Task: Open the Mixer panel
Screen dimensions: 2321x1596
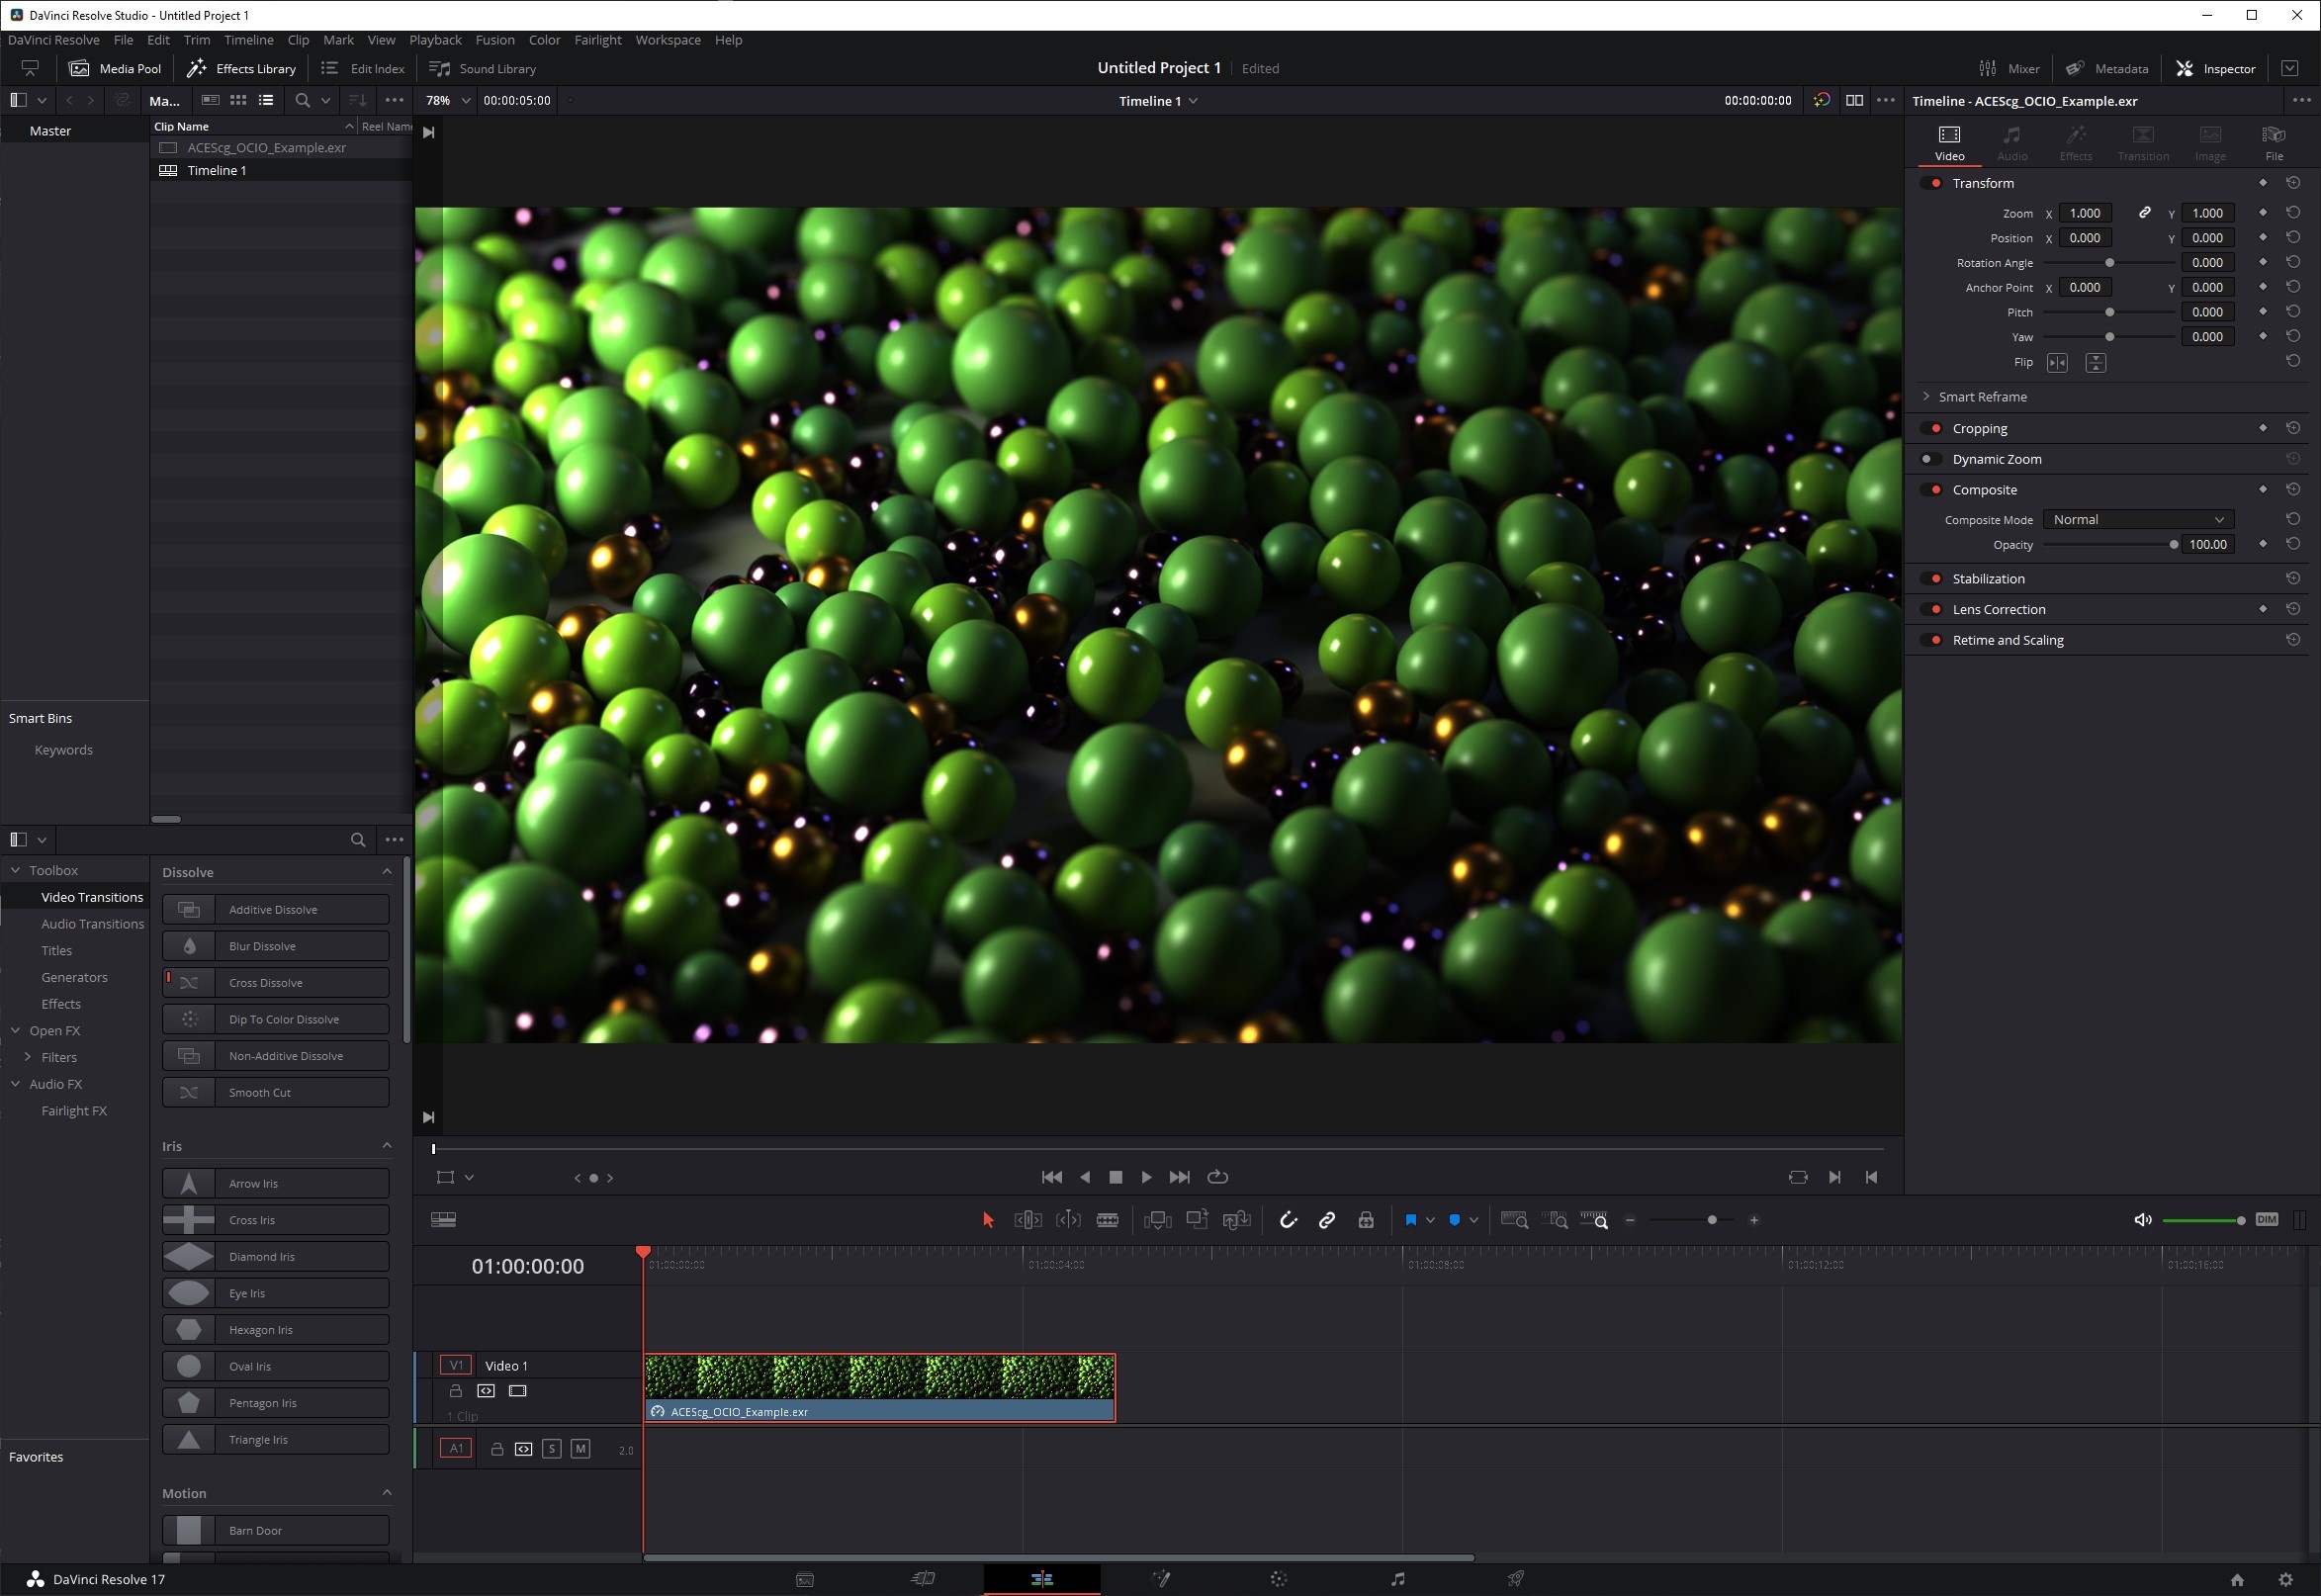Action: (x=2009, y=68)
